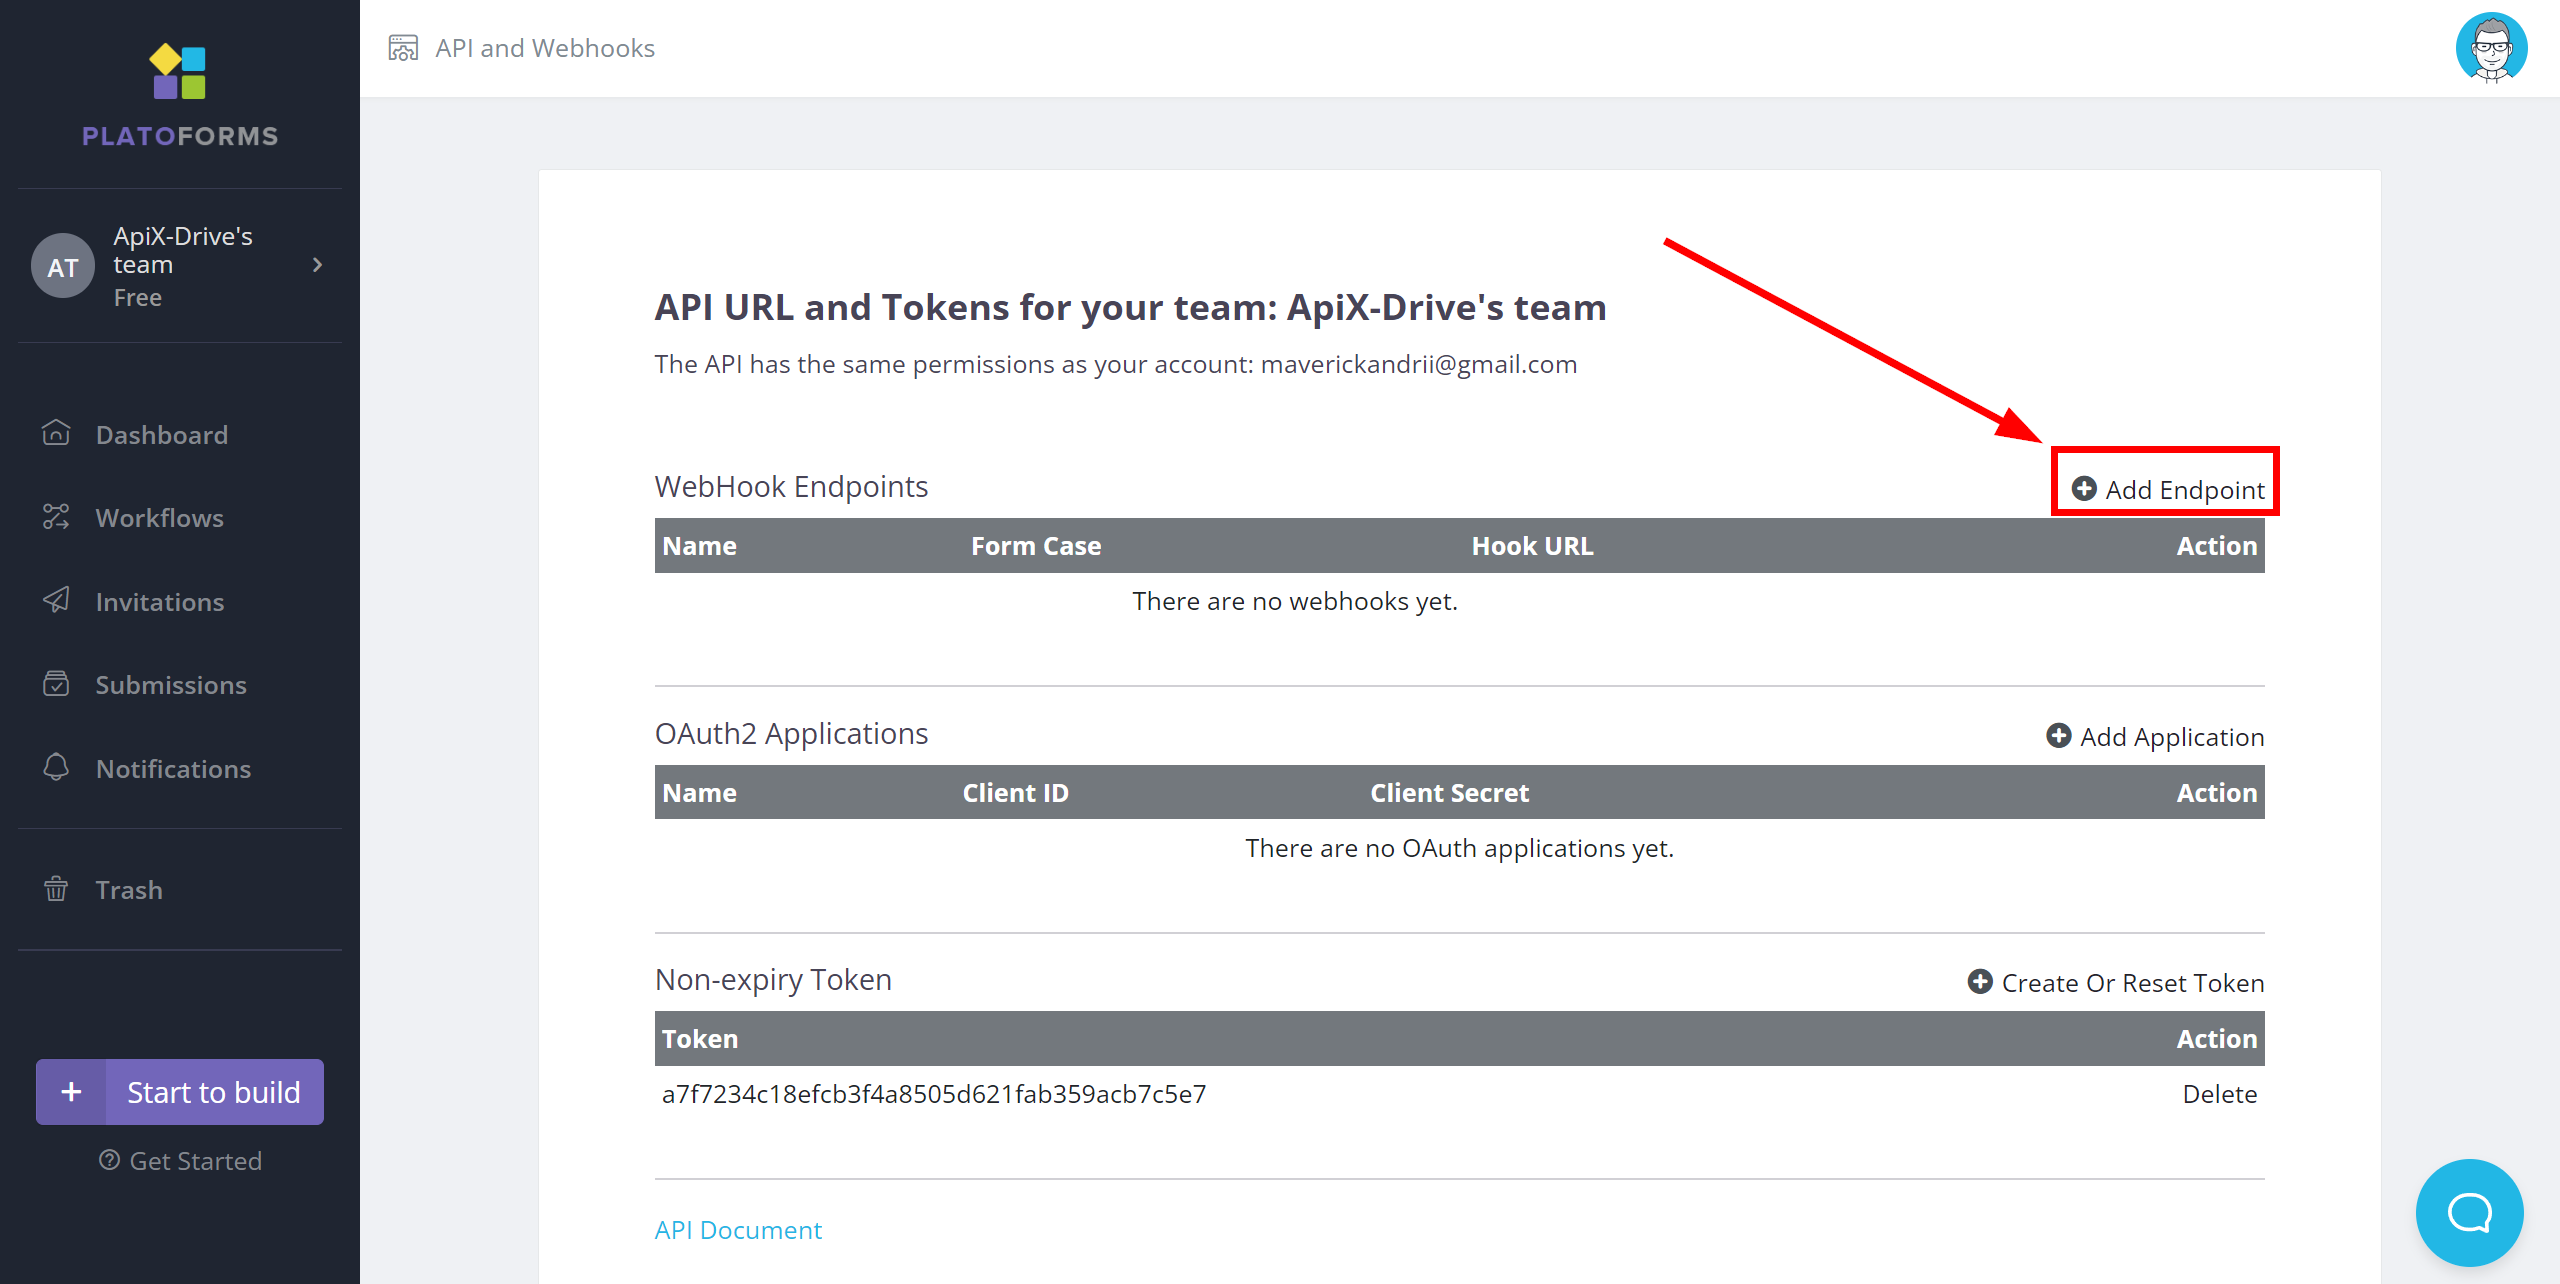Click the Invitations icon in sidebar

[54, 601]
